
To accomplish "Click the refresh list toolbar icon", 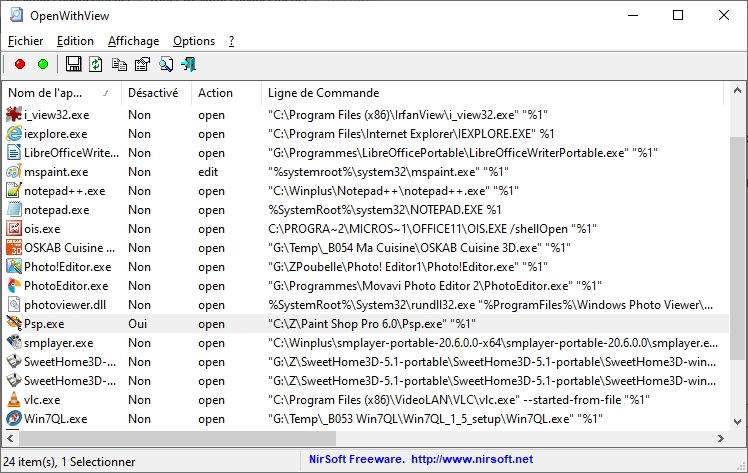I will point(96,64).
